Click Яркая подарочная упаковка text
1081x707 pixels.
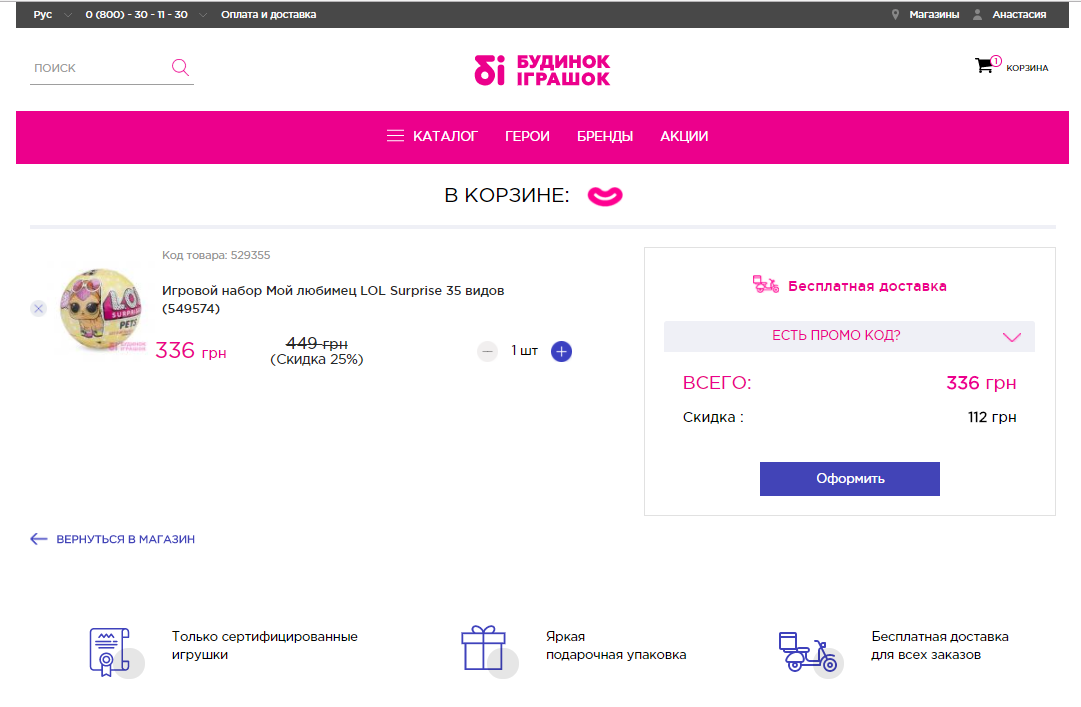616,646
